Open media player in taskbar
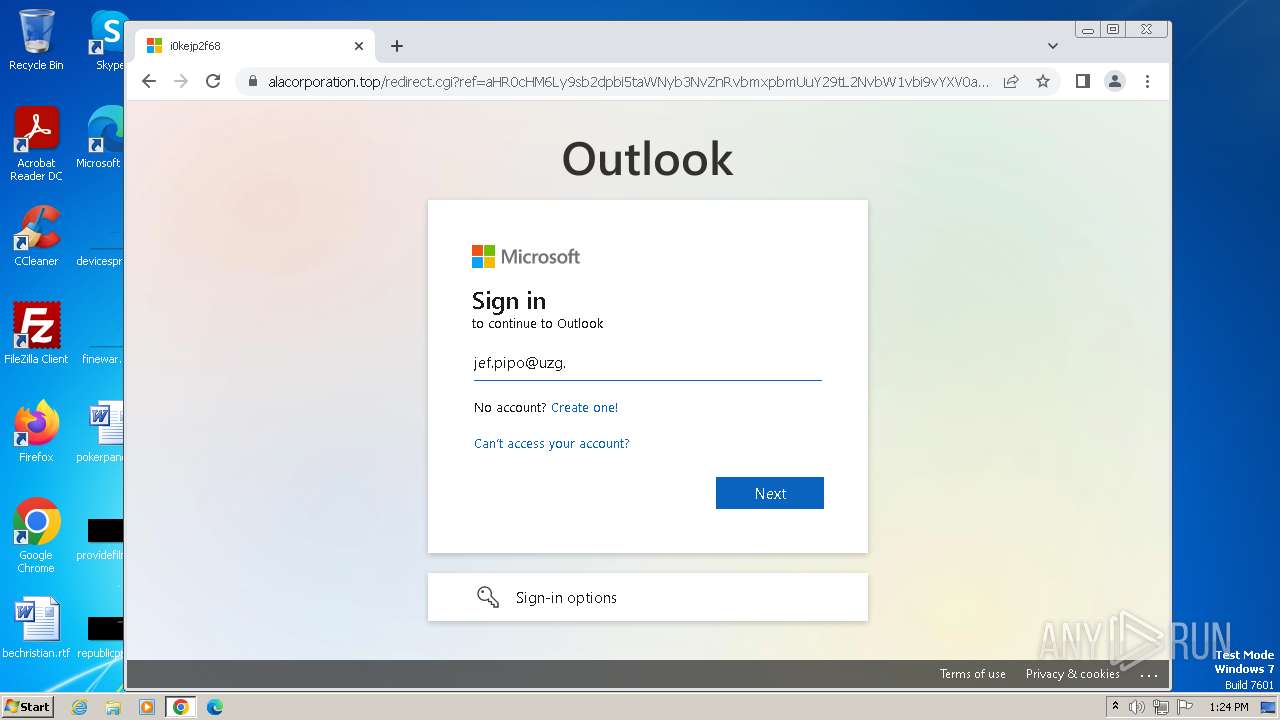 pyautogui.click(x=147, y=707)
